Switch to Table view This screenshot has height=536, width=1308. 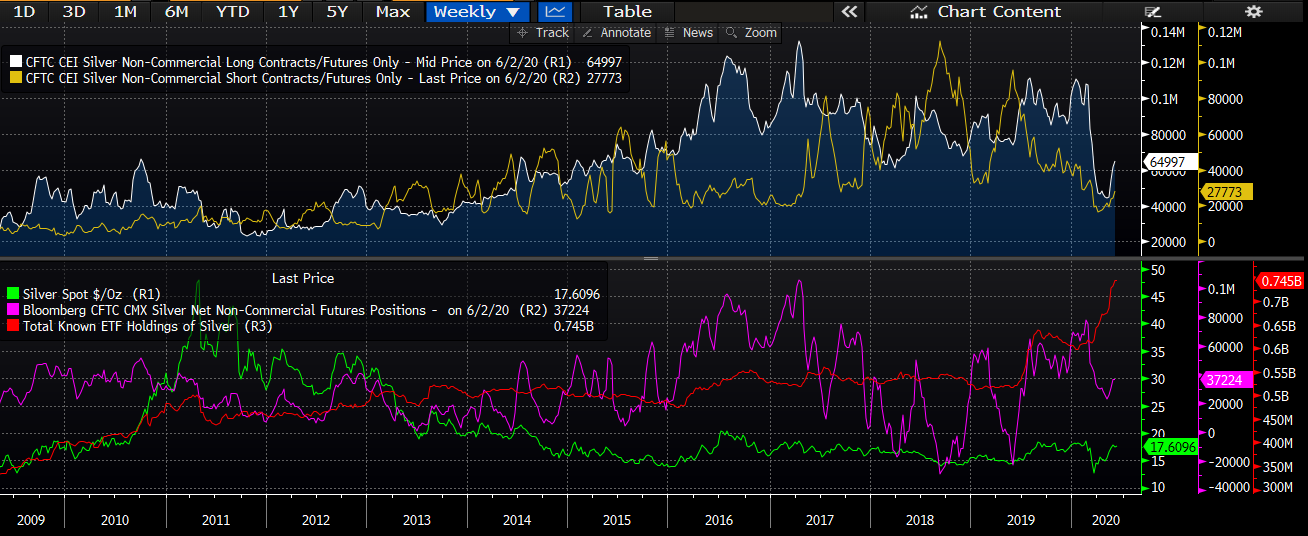[x=627, y=12]
